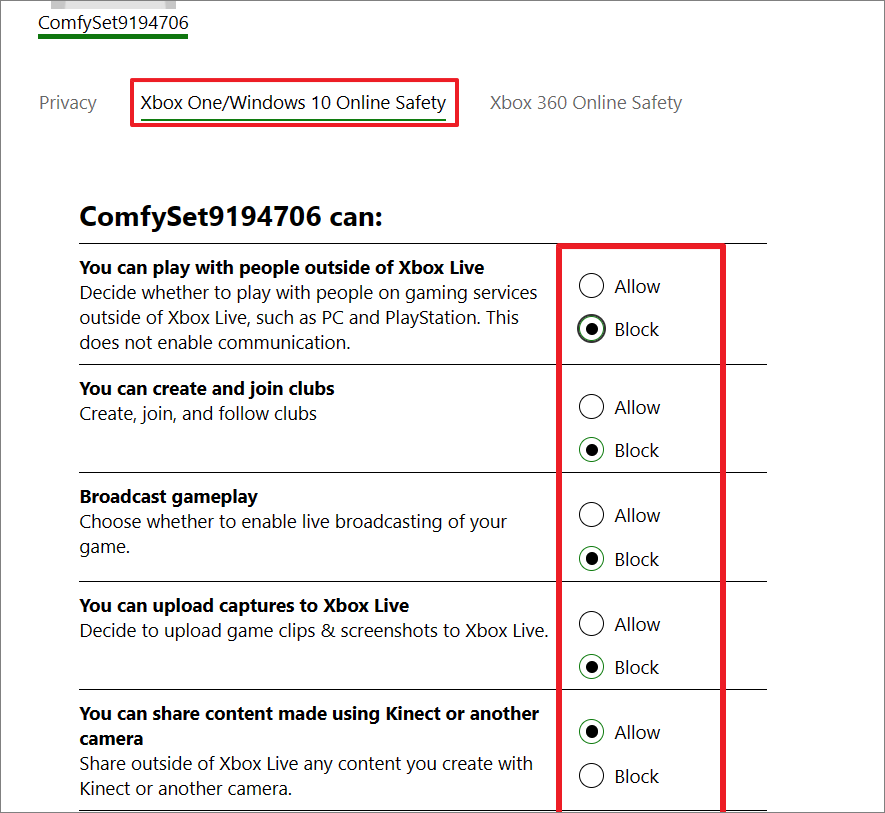This screenshot has width=885, height=813.
Task: Click 'Decide to upload game clips & screenshots' description
Action: coord(314,631)
